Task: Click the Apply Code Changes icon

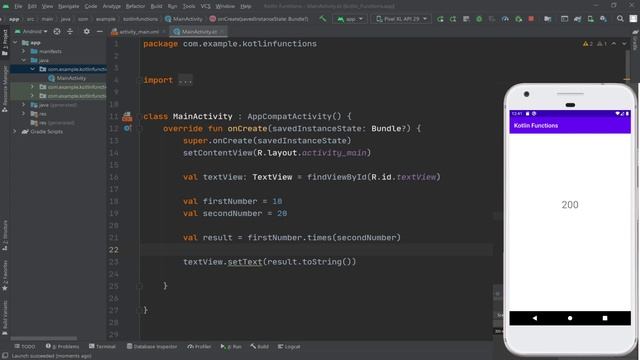Action: click(x=466, y=19)
